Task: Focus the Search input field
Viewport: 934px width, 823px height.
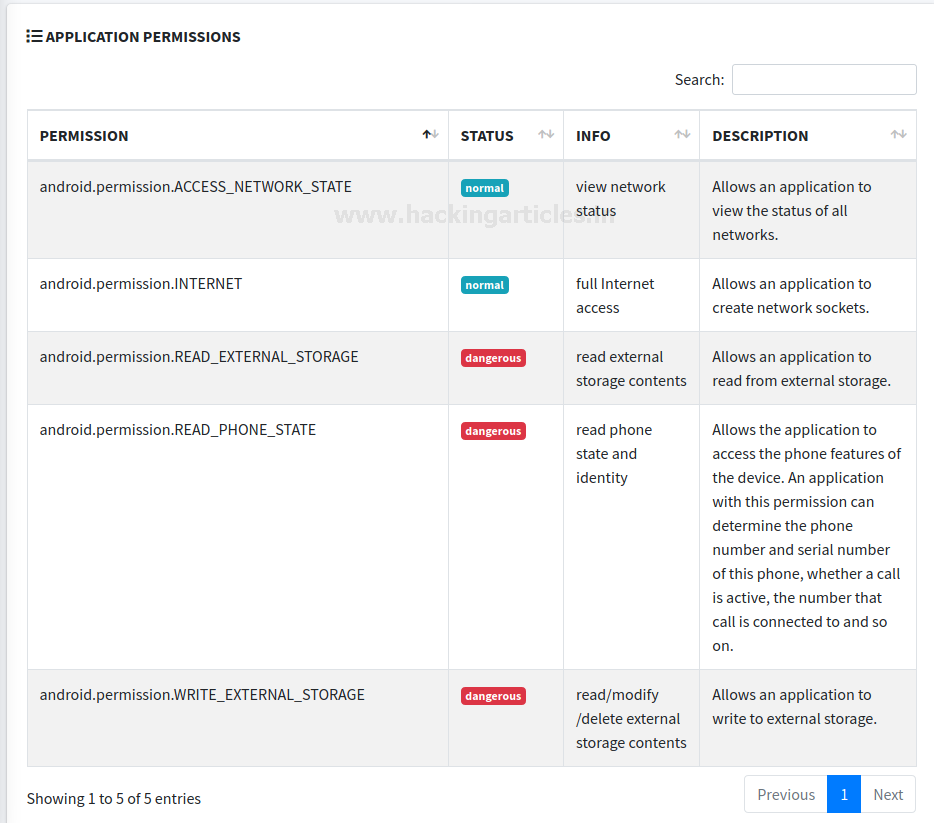Action: pos(824,80)
